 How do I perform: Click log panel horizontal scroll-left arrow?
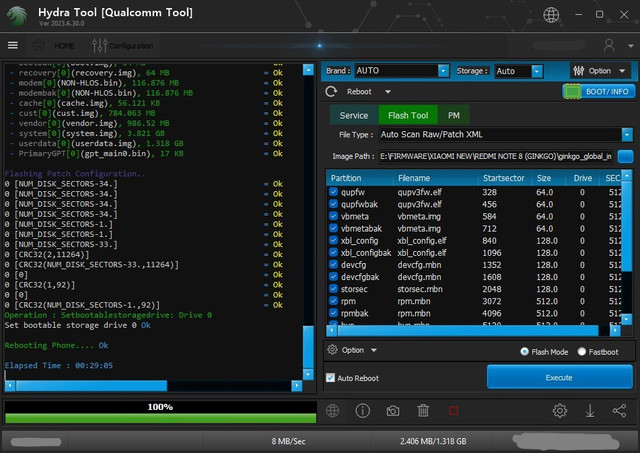coord(10,385)
